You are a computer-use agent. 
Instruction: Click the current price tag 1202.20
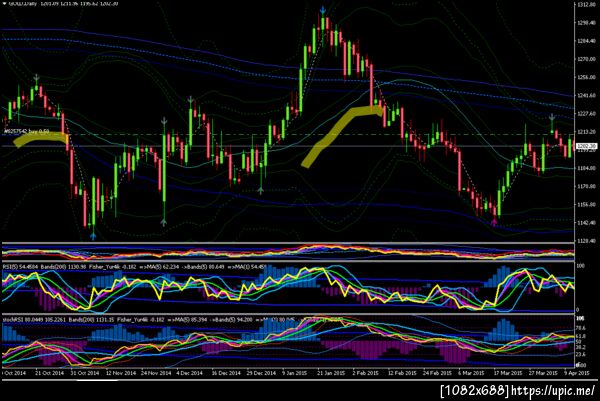pyautogui.click(x=586, y=146)
